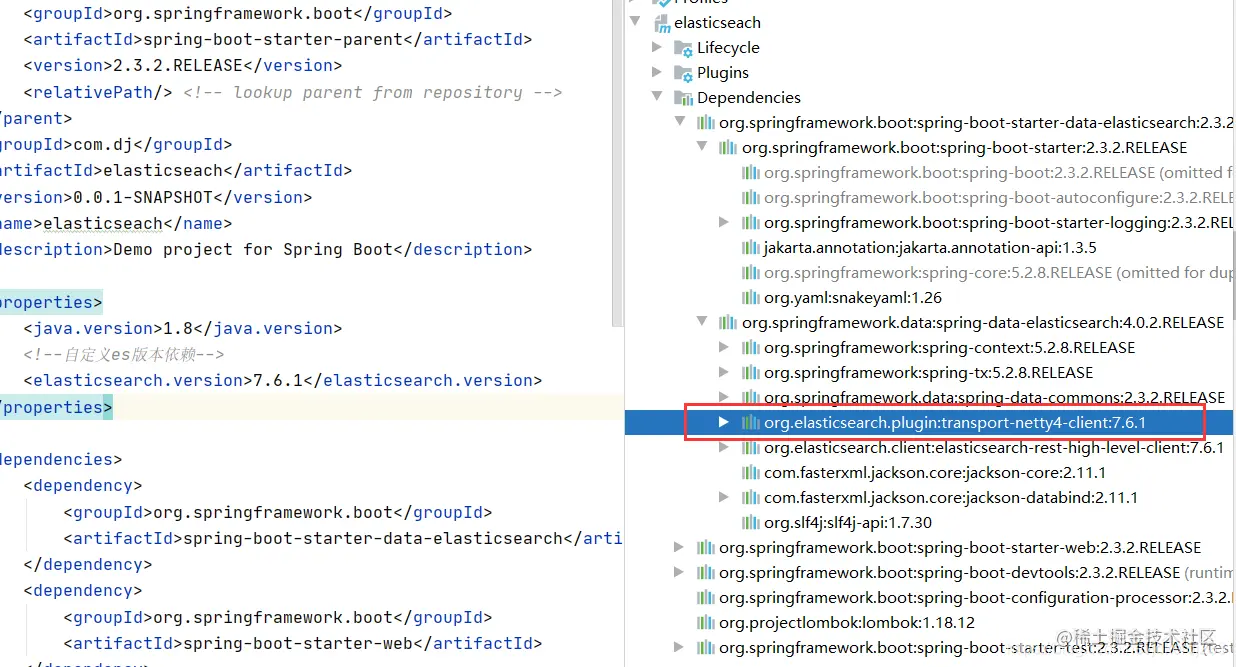Click the spring-boot-starter-web library icon
Viewport: 1236px width, 667px height.
tap(706, 547)
